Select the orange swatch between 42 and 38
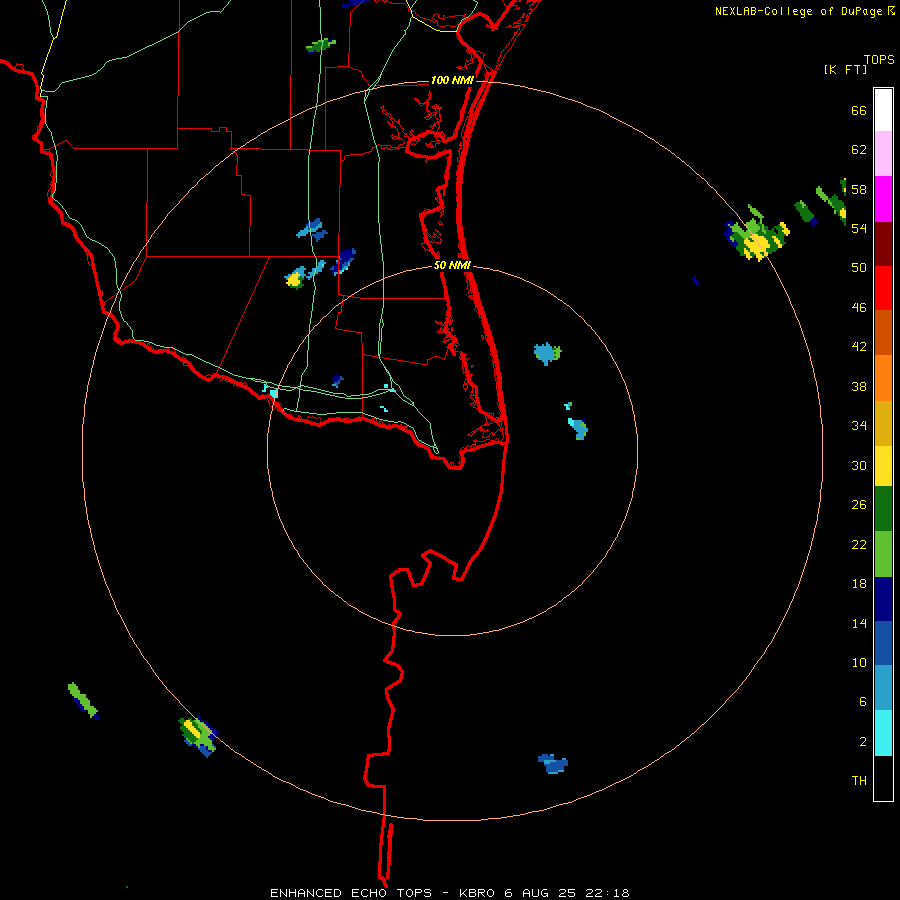The image size is (900, 900). click(x=883, y=378)
